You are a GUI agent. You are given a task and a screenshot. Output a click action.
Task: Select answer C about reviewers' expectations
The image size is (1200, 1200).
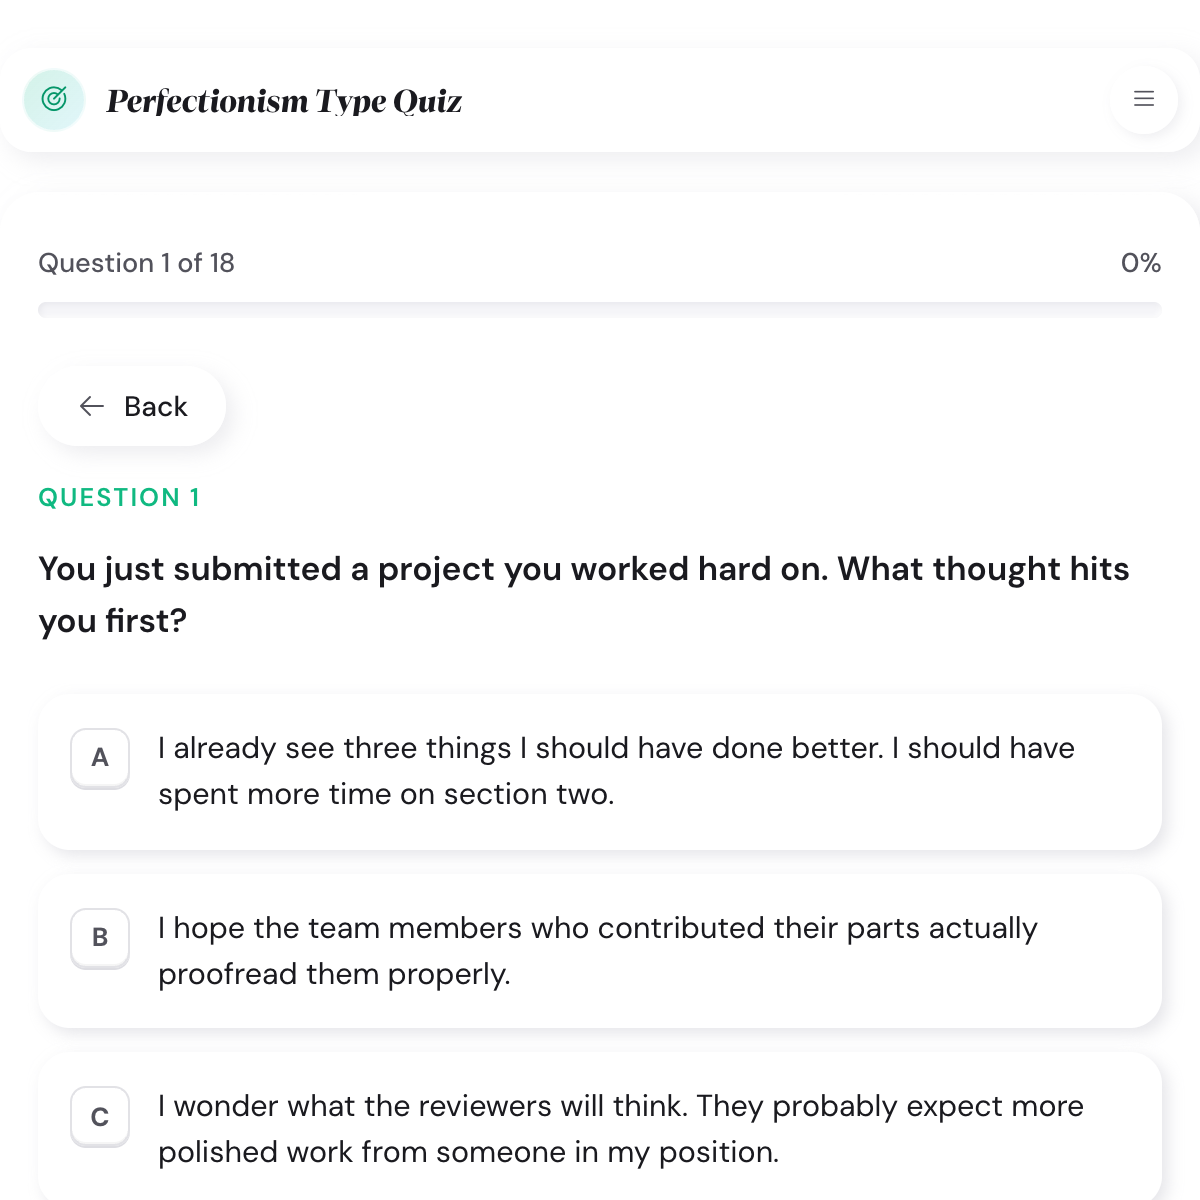[x=600, y=1128]
